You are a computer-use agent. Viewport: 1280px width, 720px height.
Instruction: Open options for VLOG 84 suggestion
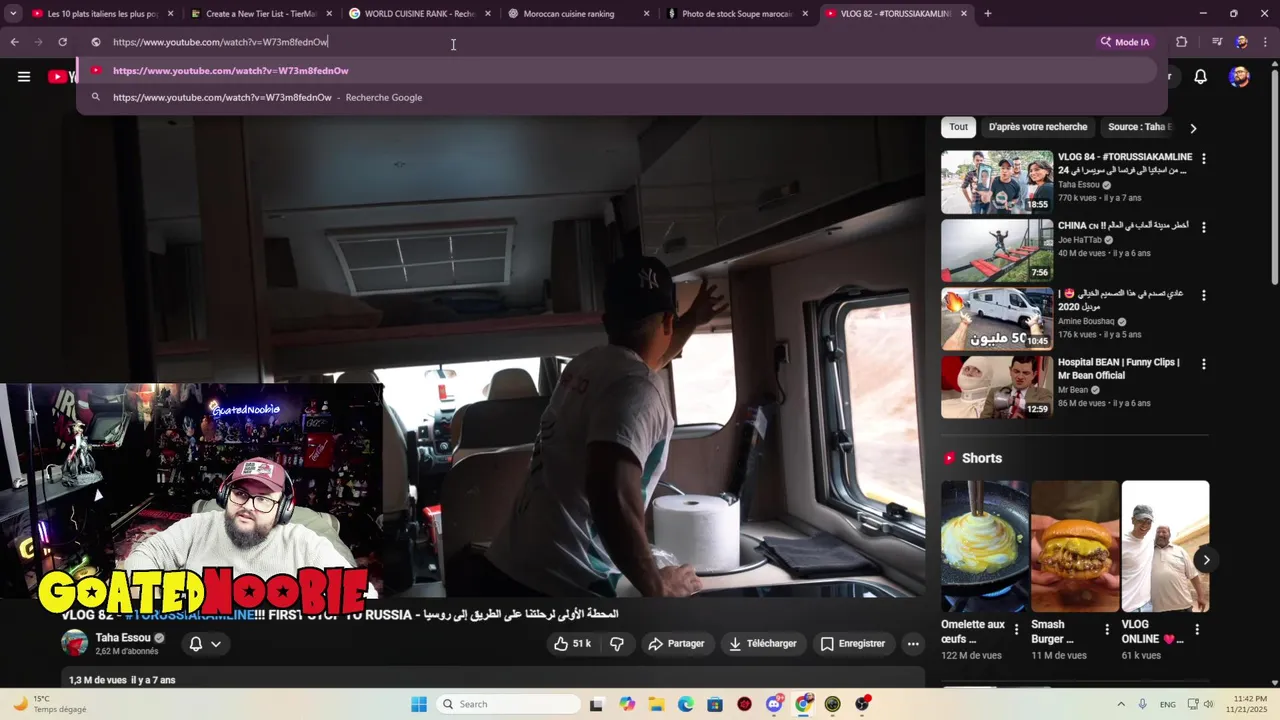(1203, 159)
